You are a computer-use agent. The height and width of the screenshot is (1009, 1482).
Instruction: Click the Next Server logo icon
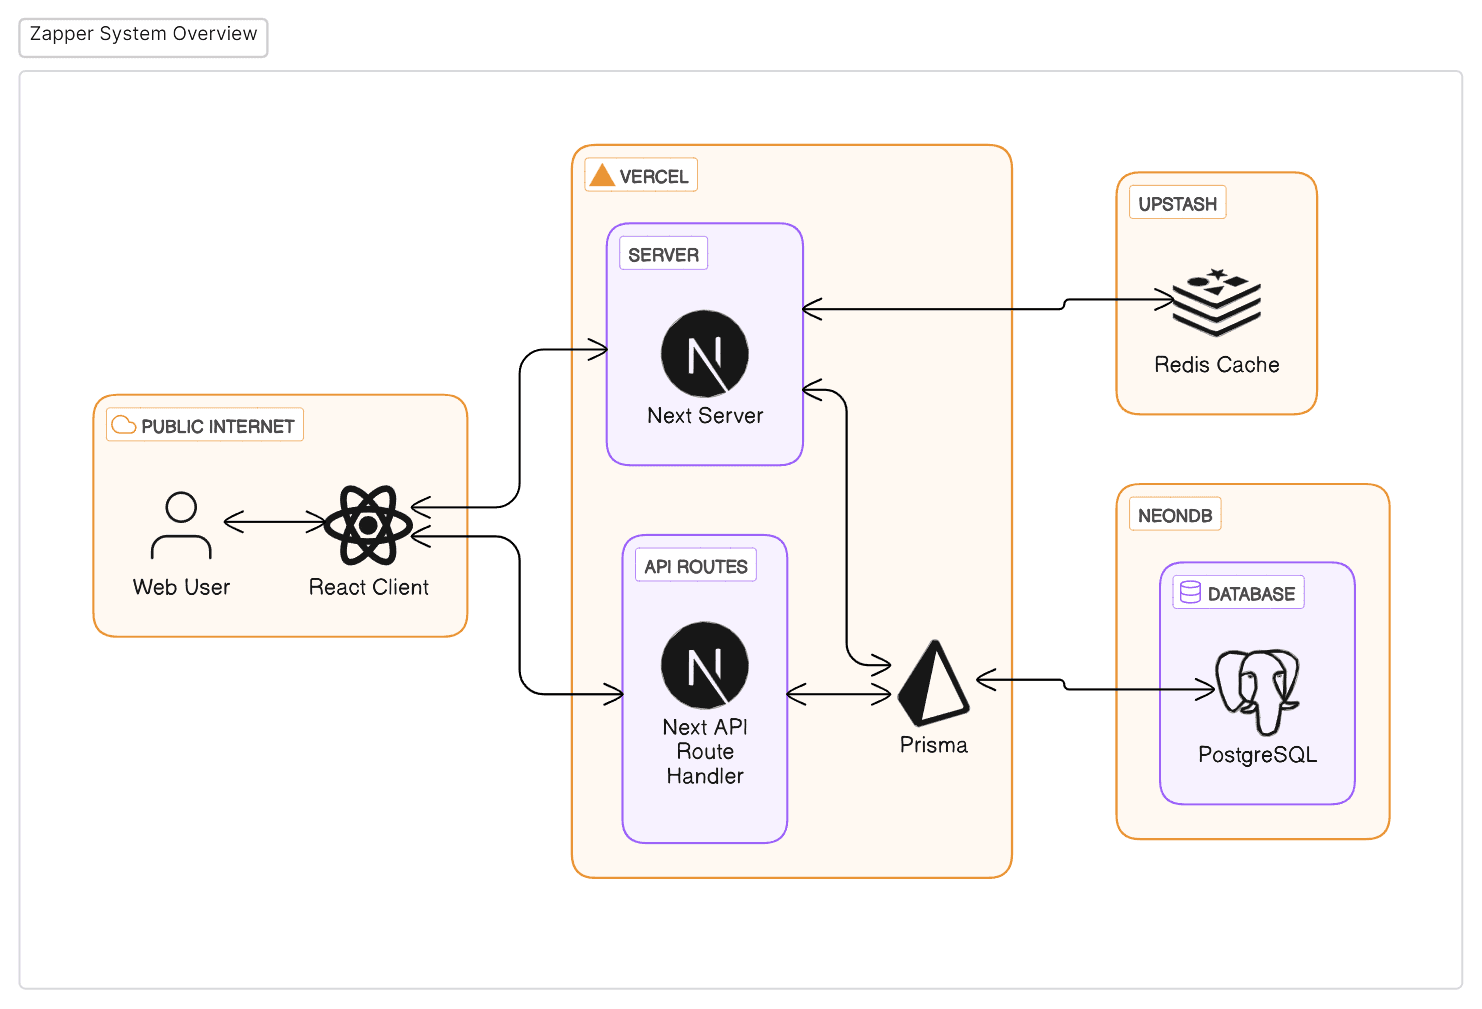coord(705,354)
